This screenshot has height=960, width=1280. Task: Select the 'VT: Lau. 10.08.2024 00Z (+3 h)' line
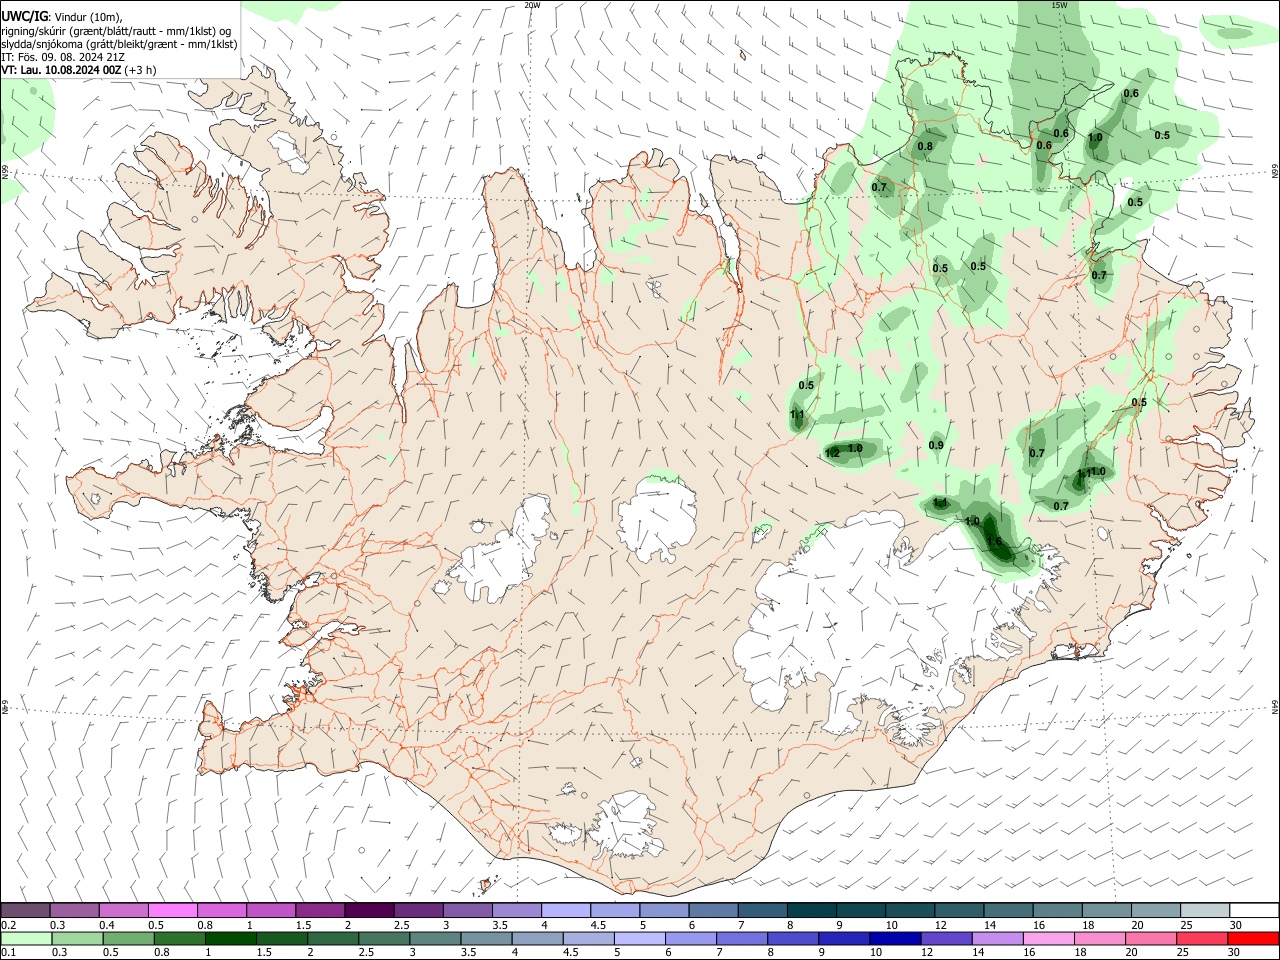point(78,70)
